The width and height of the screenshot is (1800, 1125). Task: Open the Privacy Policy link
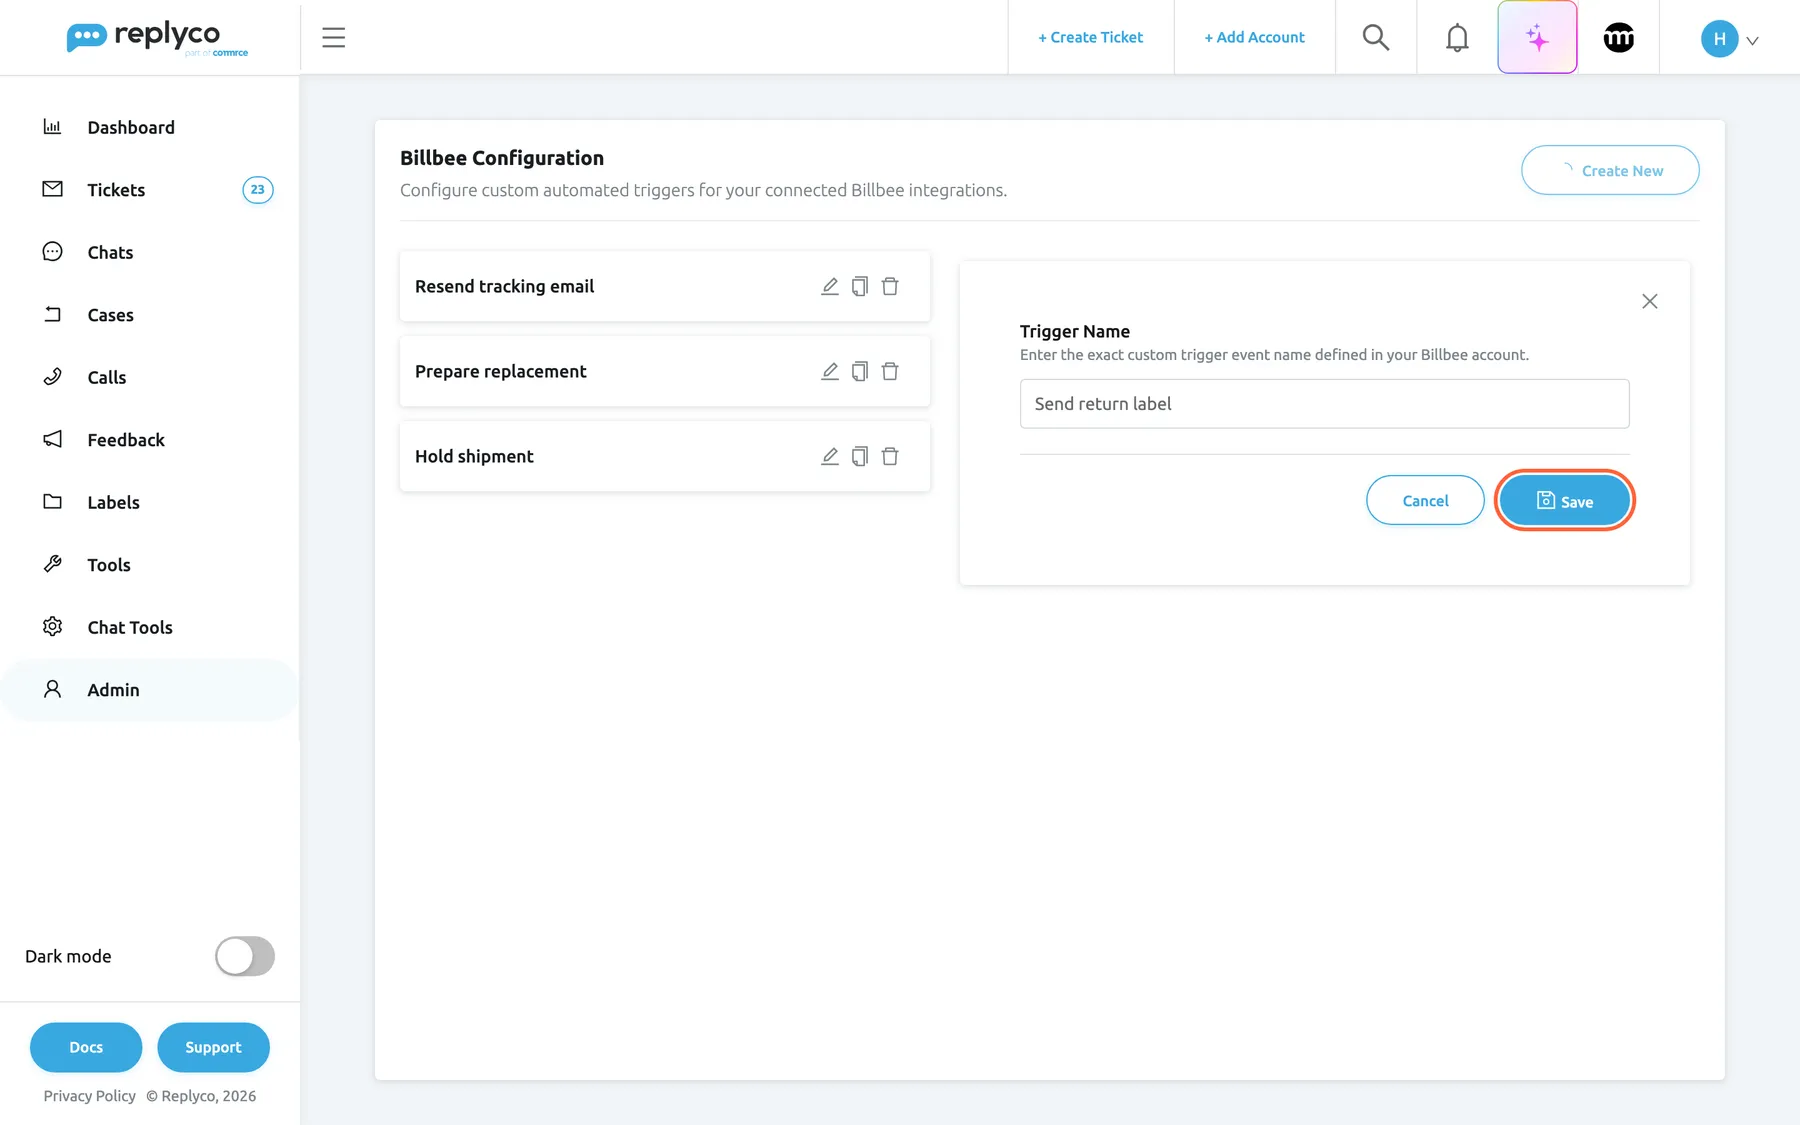89,1096
